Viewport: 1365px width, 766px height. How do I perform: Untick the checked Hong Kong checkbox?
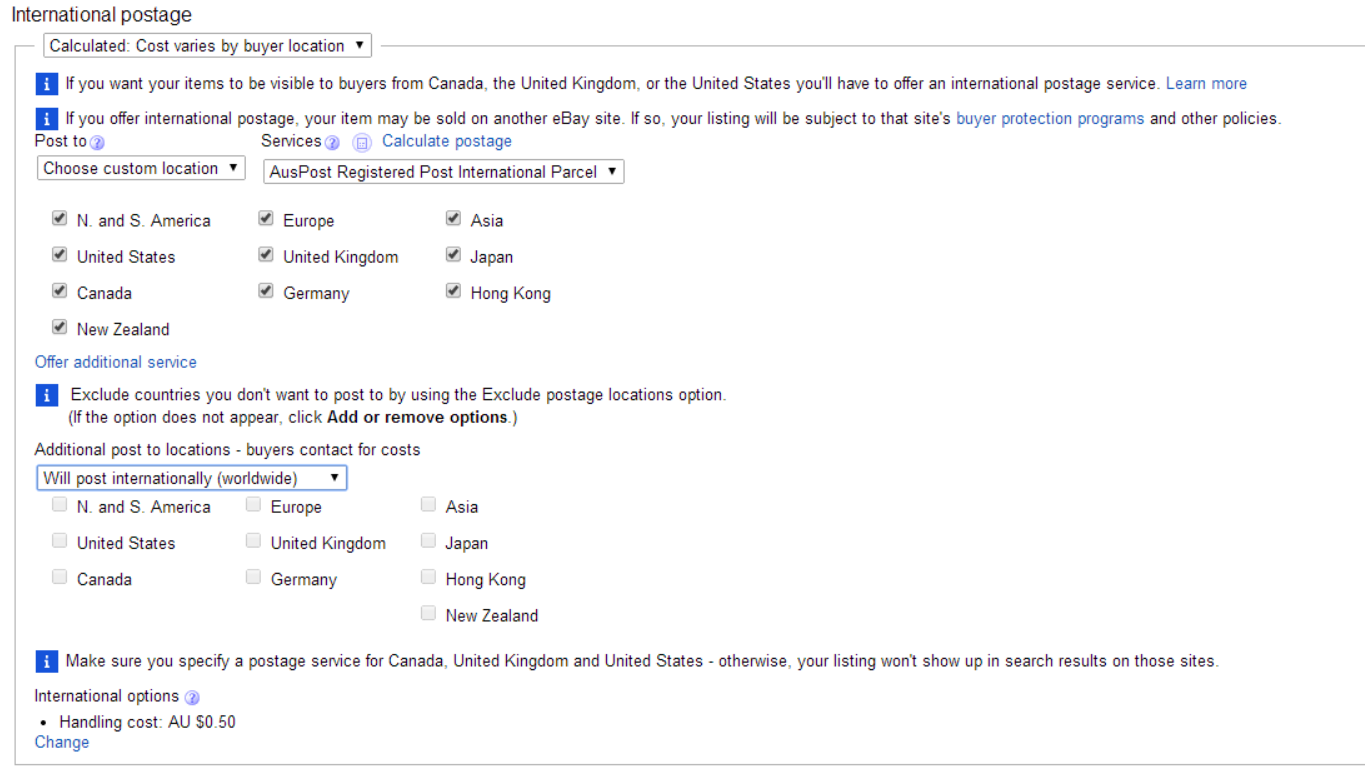pyautogui.click(x=454, y=291)
